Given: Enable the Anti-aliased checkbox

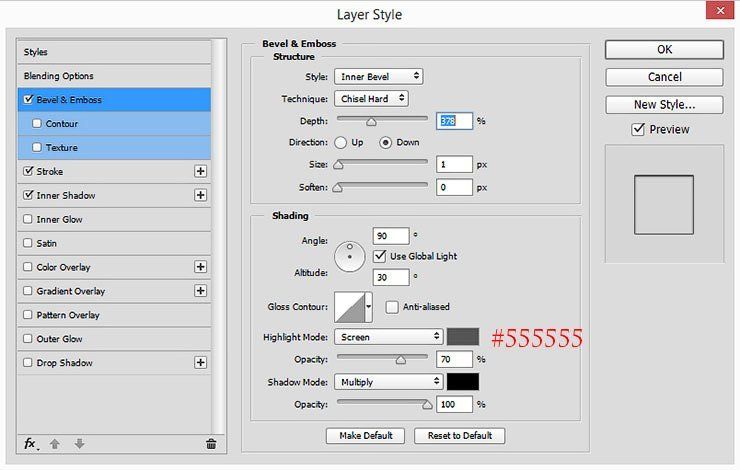Looking at the screenshot, I should pos(392,307).
